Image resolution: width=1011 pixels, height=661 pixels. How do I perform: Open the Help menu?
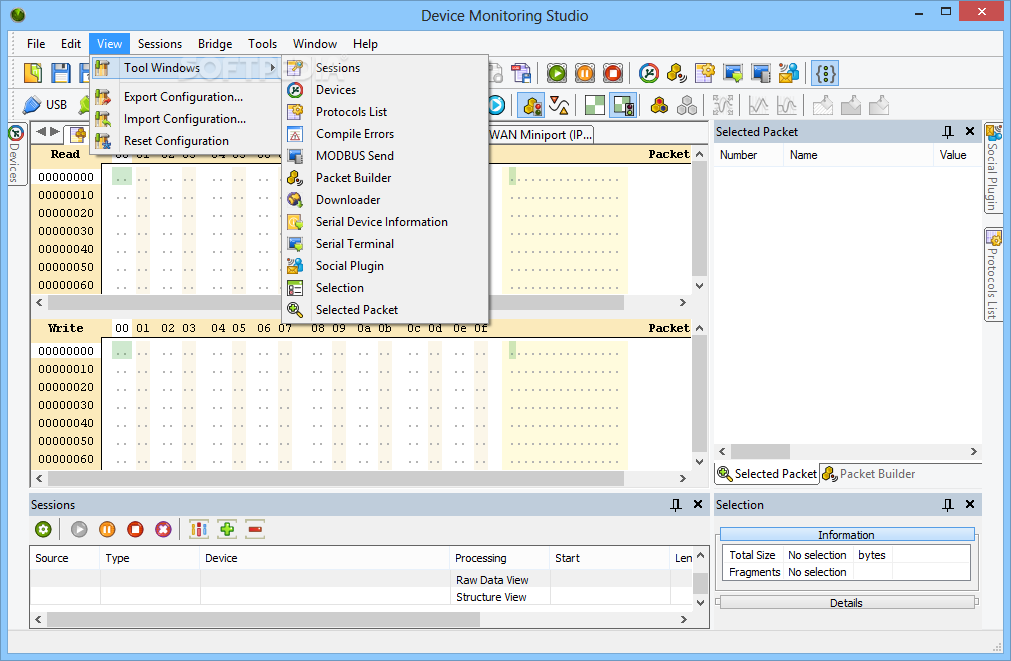point(365,44)
